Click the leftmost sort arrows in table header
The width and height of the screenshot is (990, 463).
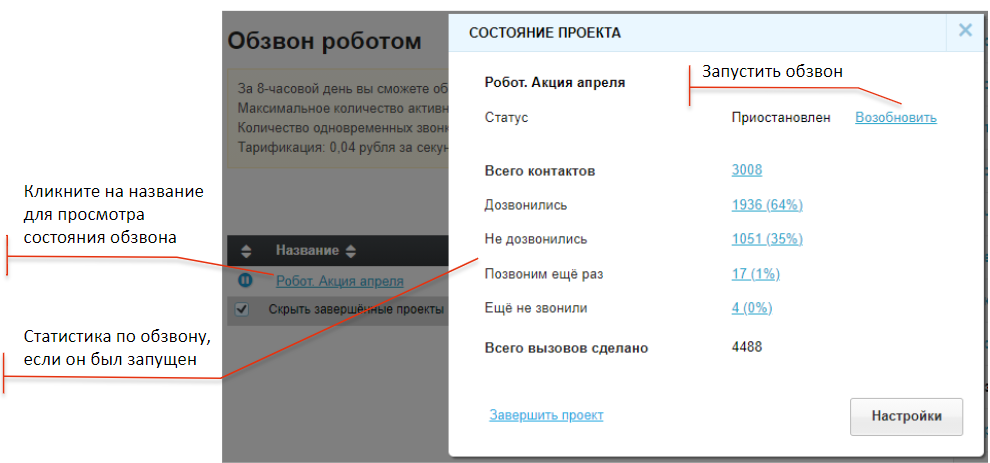(246, 251)
